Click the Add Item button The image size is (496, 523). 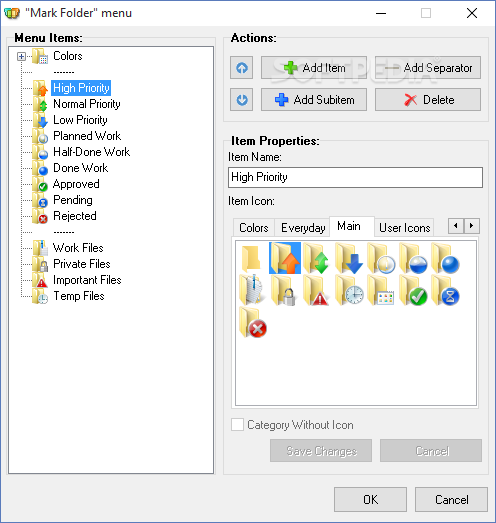click(x=314, y=68)
